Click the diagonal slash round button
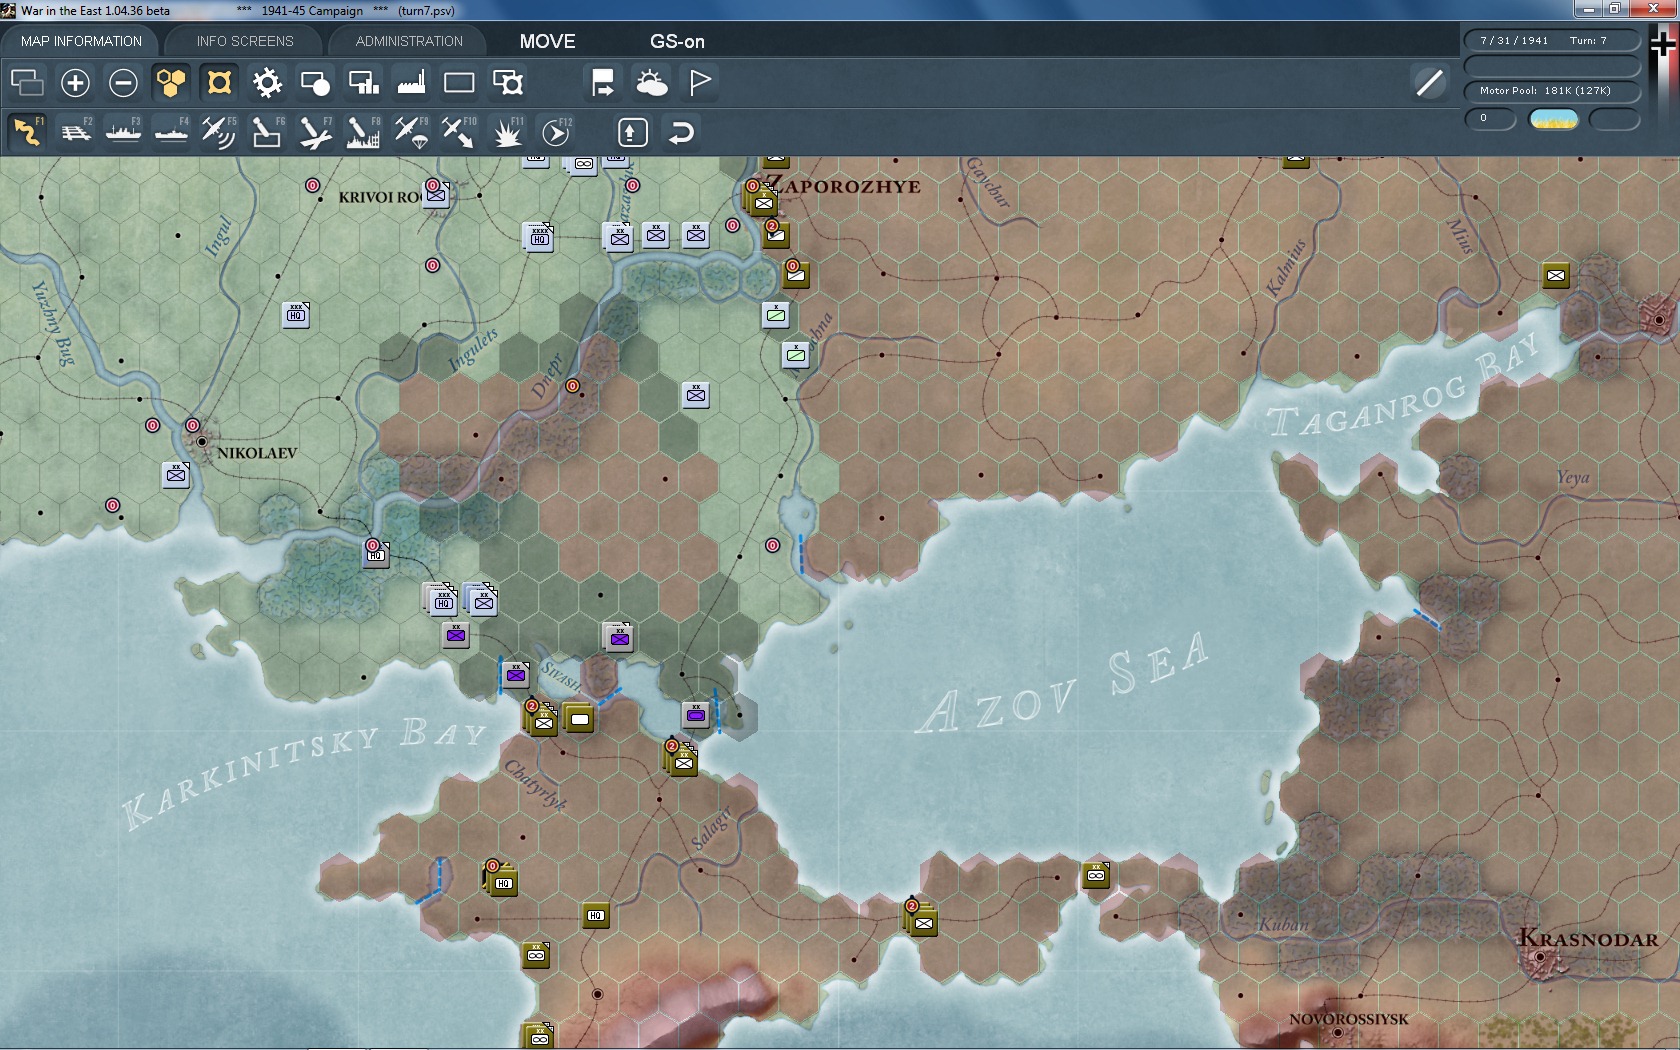 1429,83
